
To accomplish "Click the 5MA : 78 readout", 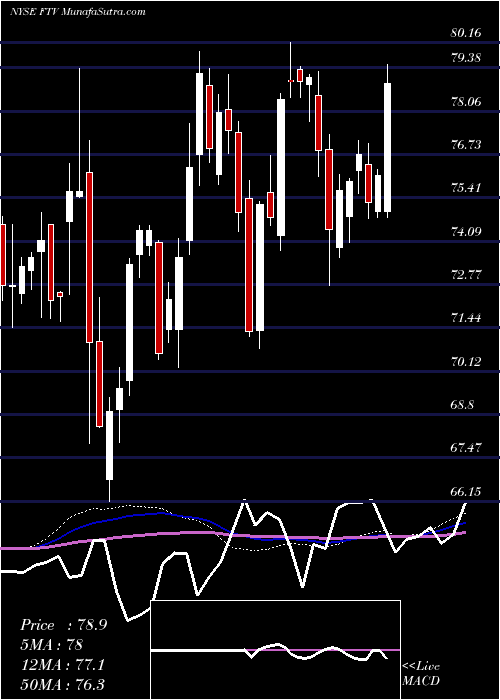I will (52, 645).
